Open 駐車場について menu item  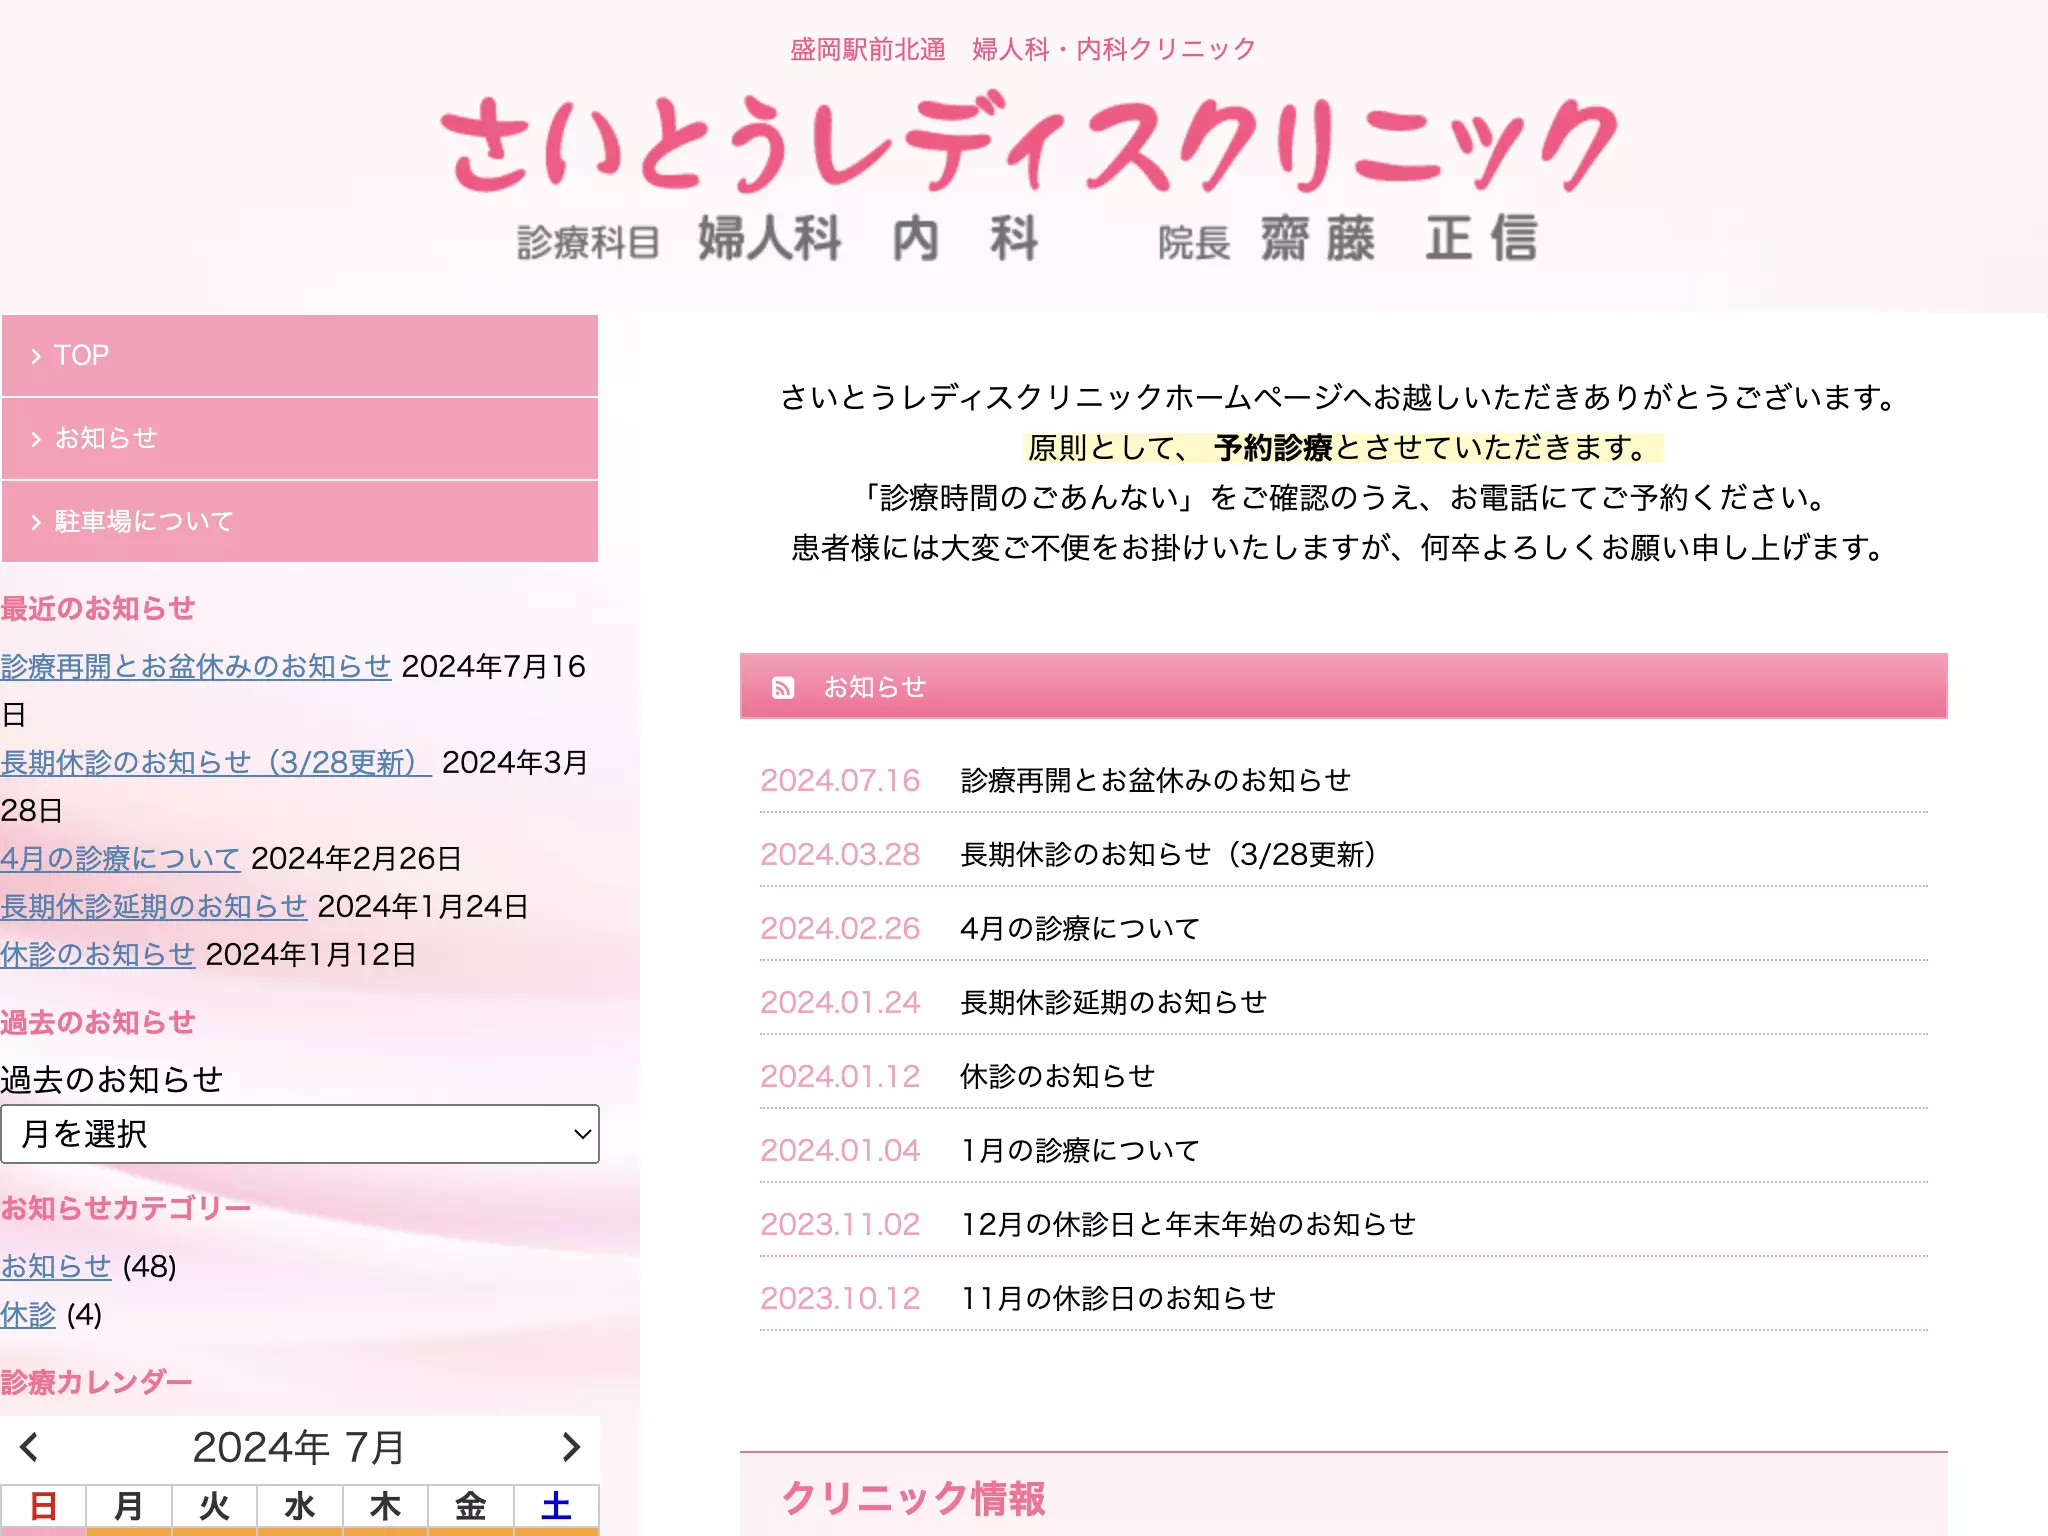(x=300, y=521)
